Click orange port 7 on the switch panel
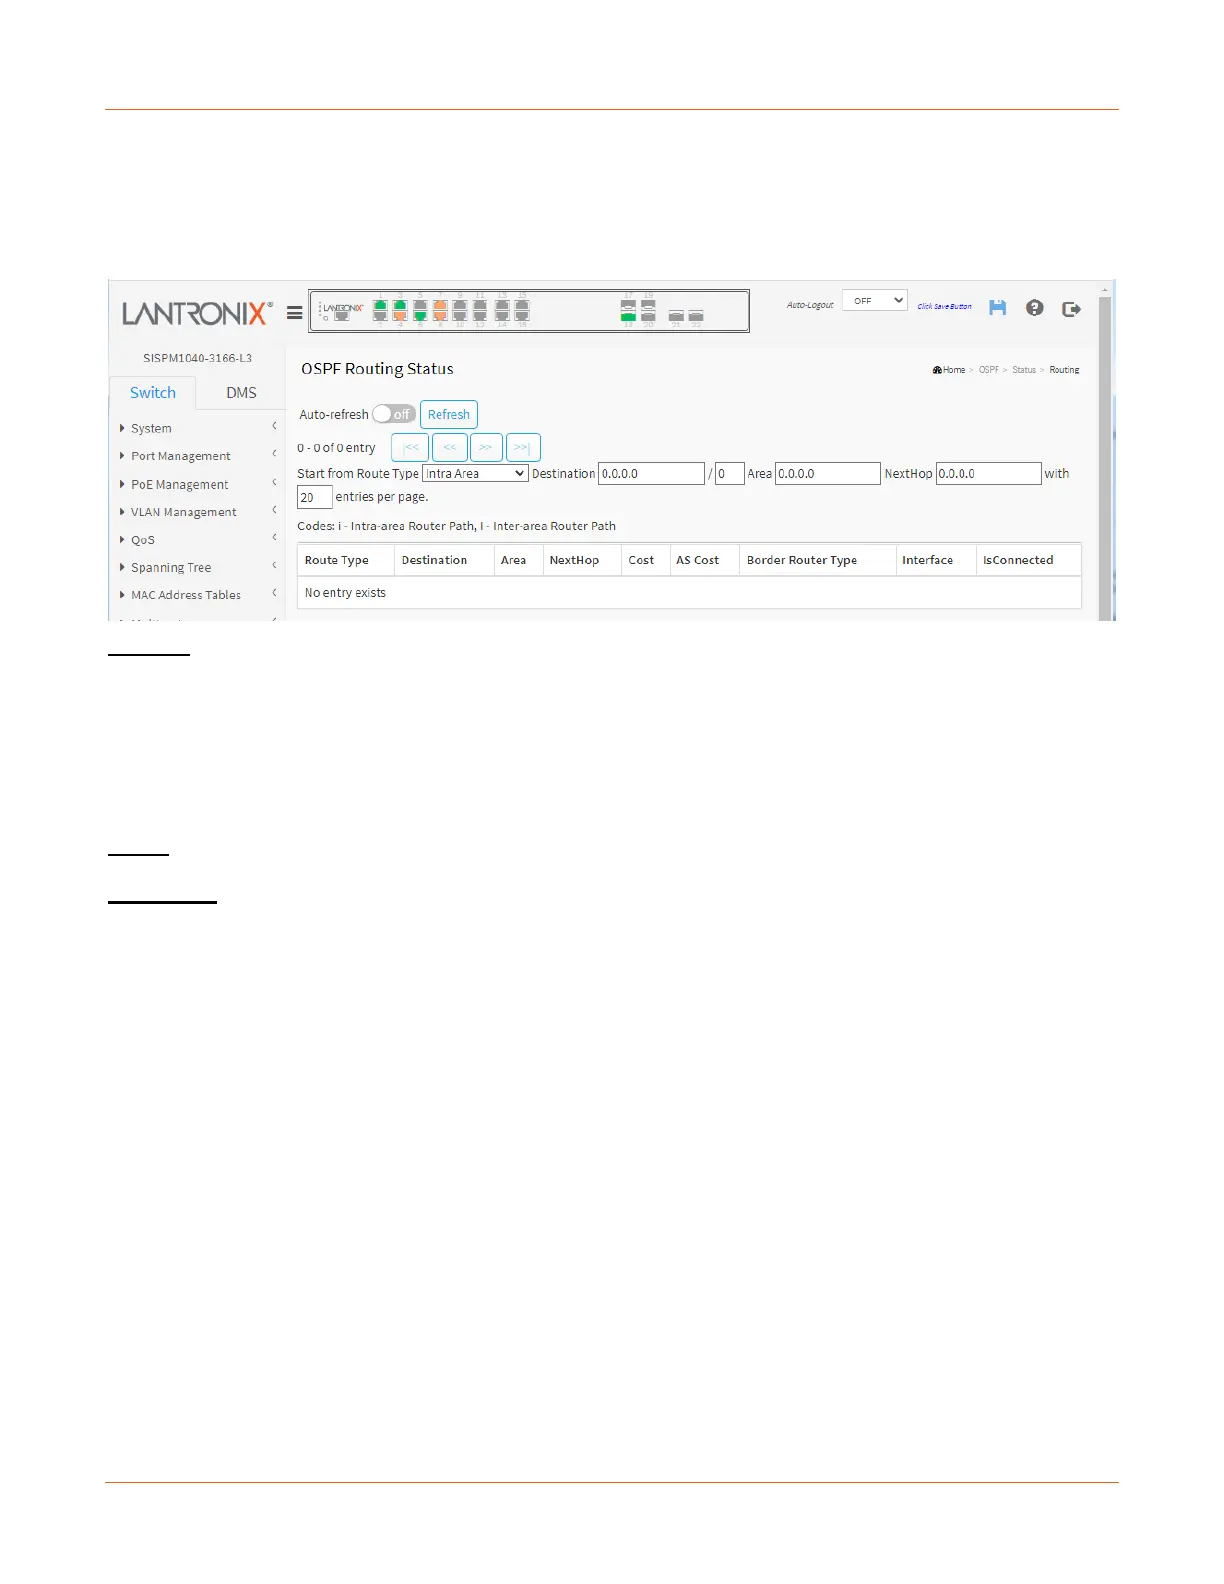 (440, 305)
